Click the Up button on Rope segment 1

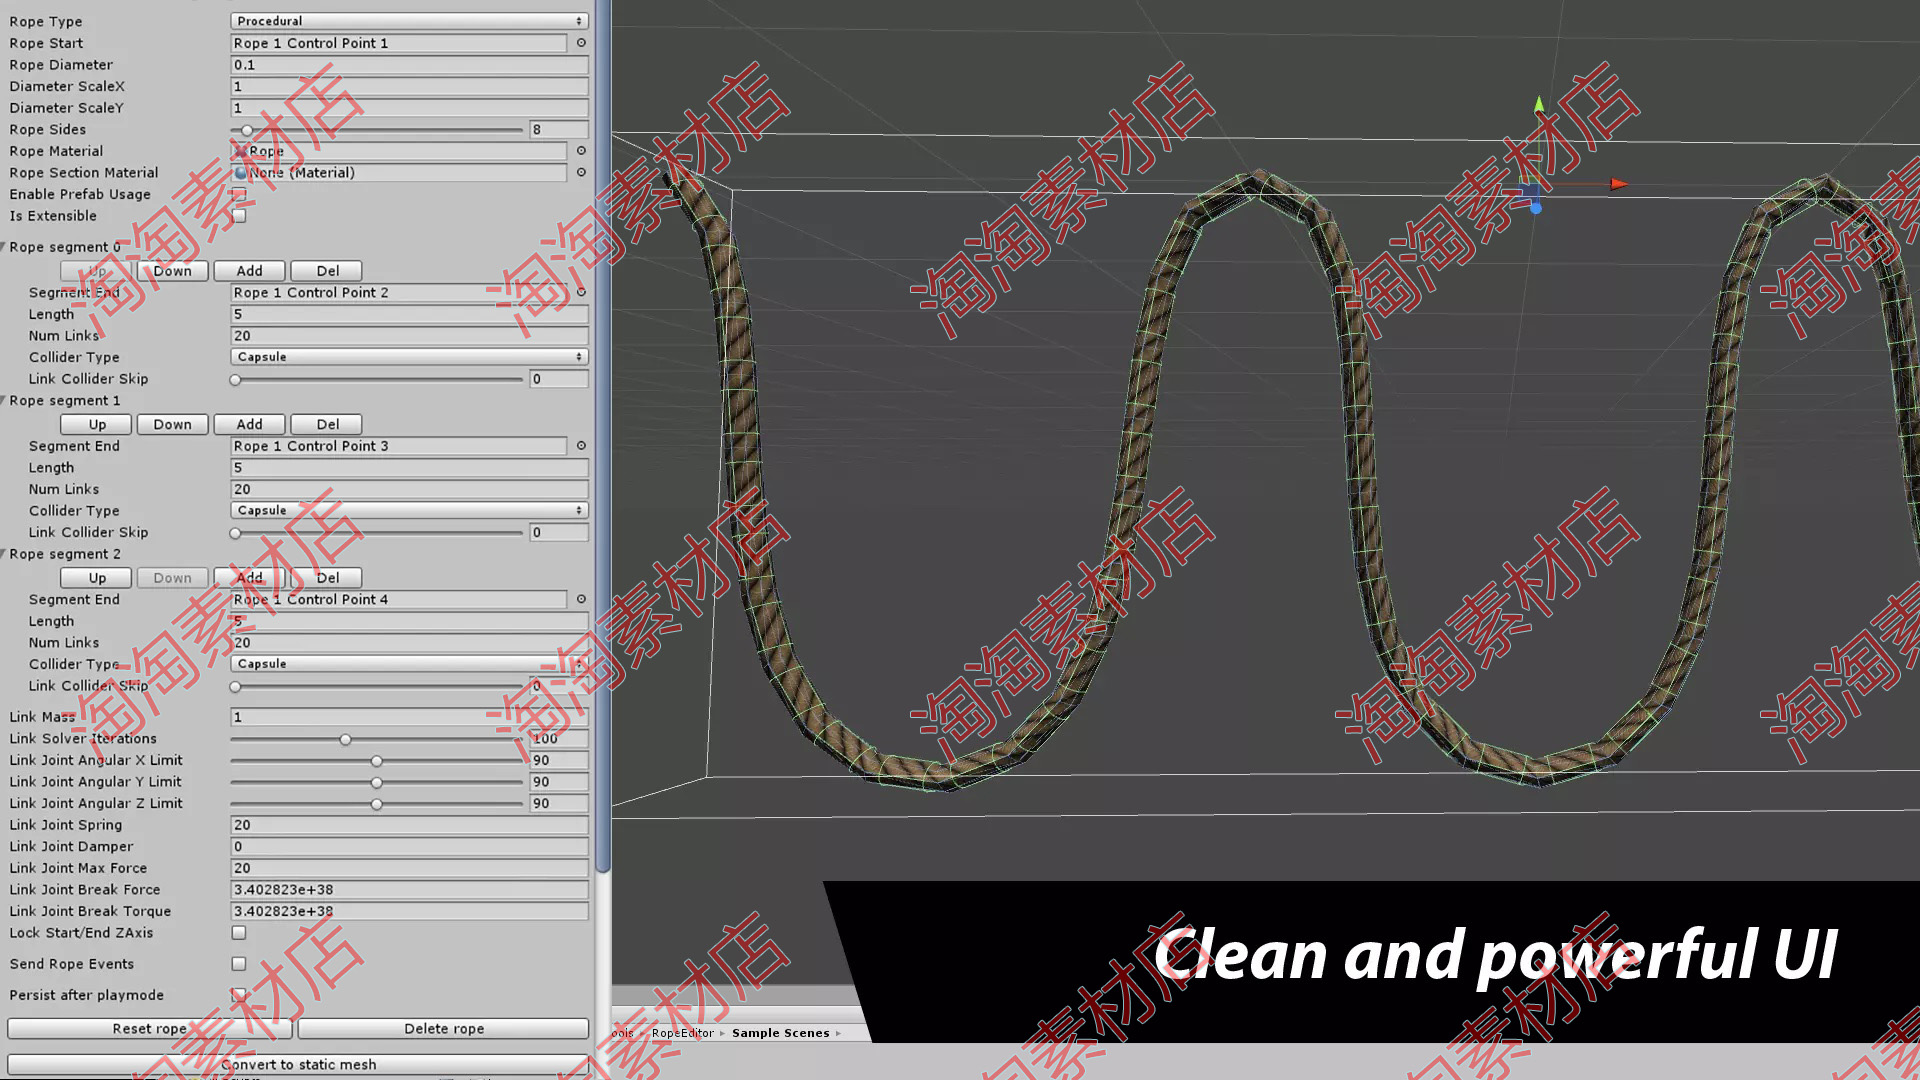tap(95, 423)
